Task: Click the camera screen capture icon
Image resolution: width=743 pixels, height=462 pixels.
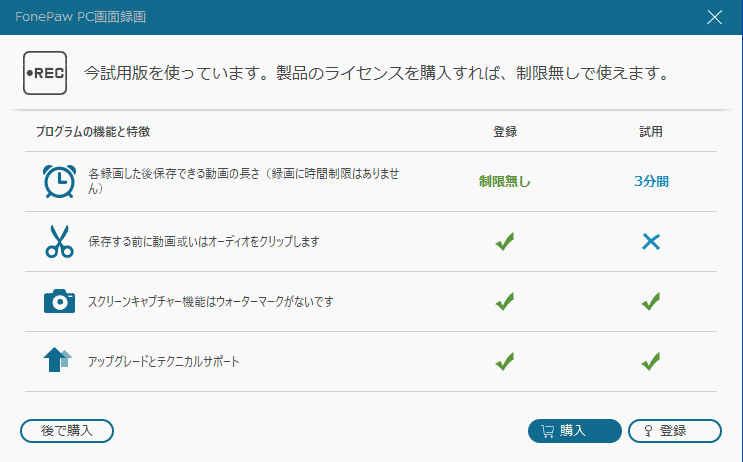Action: [x=59, y=300]
